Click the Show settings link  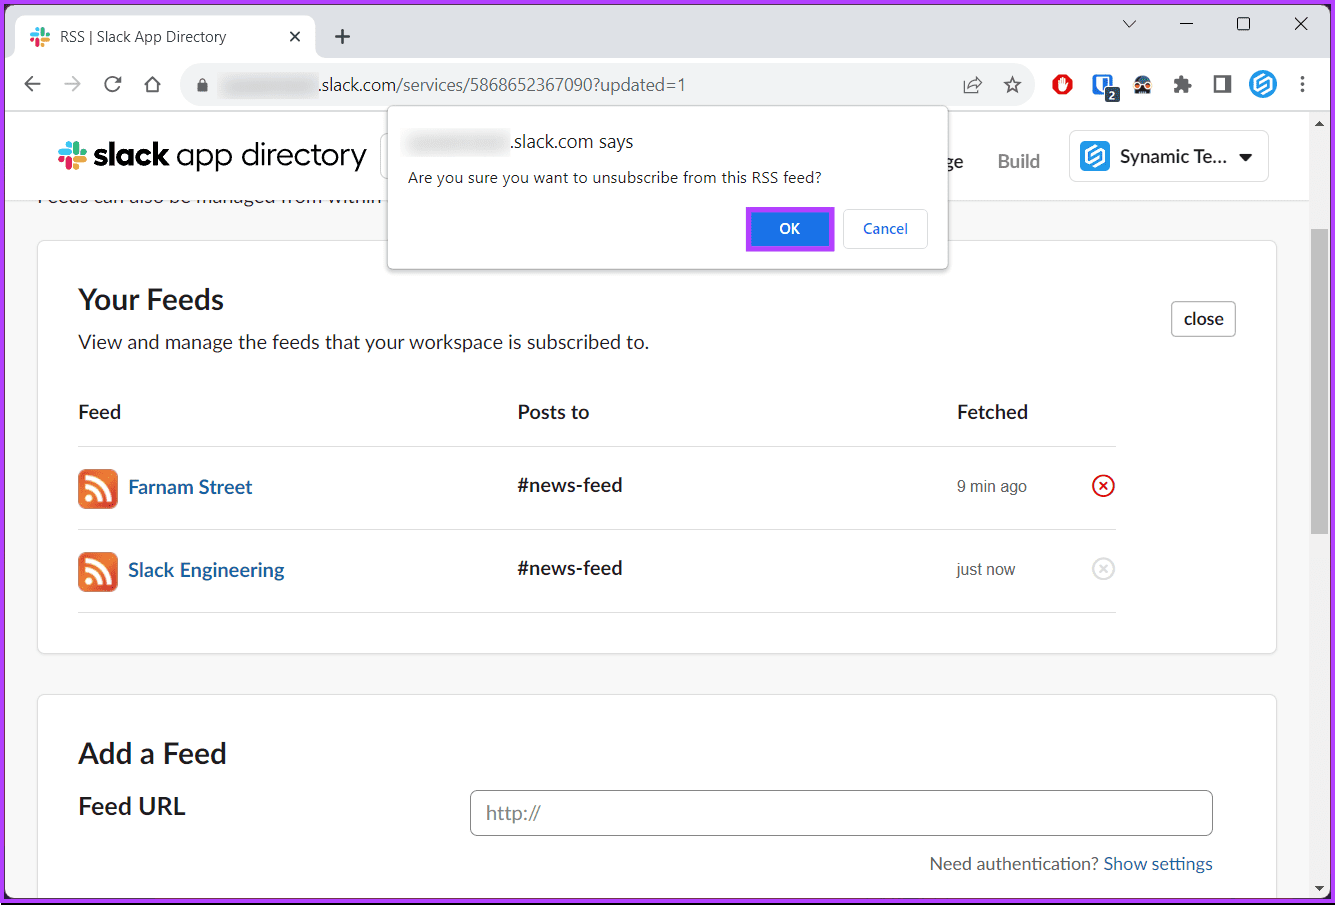tap(1157, 864)
